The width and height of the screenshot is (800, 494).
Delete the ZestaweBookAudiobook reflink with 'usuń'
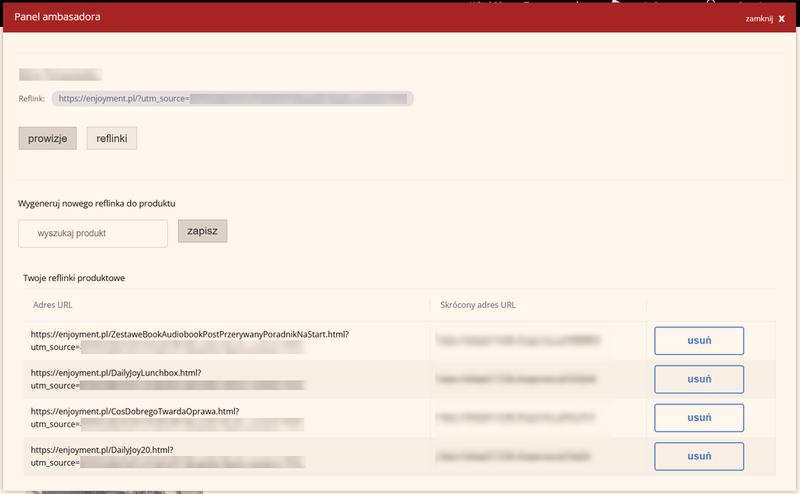point(699,340)
